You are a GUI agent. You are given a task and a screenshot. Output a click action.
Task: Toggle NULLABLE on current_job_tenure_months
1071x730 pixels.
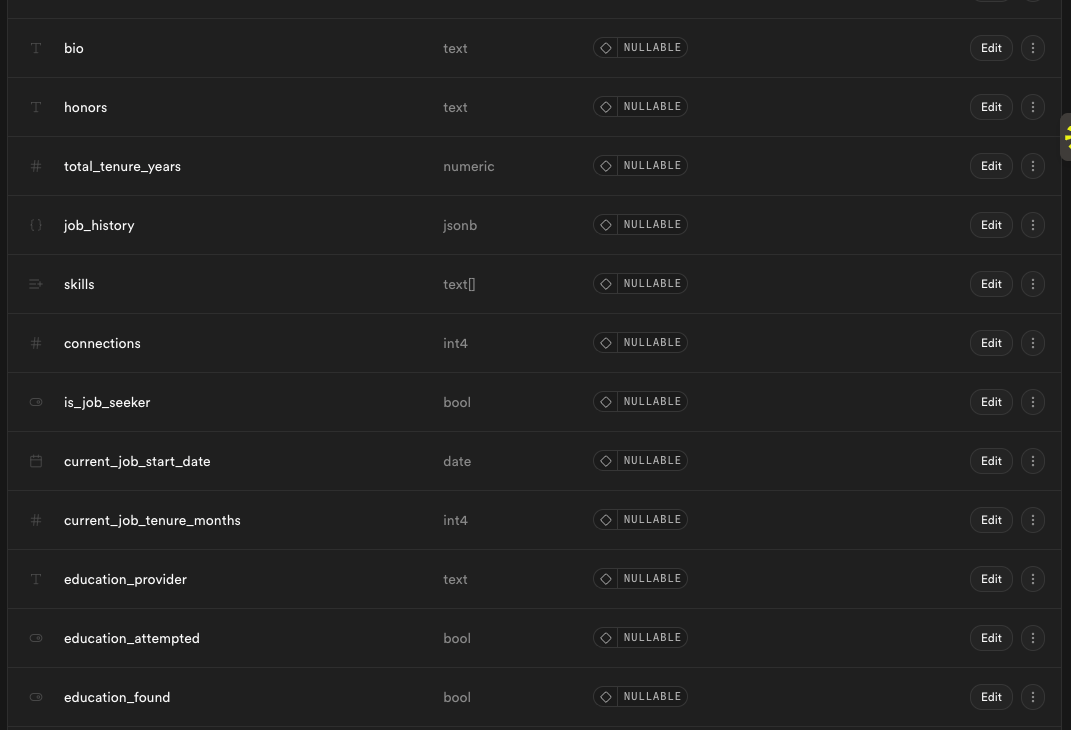(x=640, y=520)
